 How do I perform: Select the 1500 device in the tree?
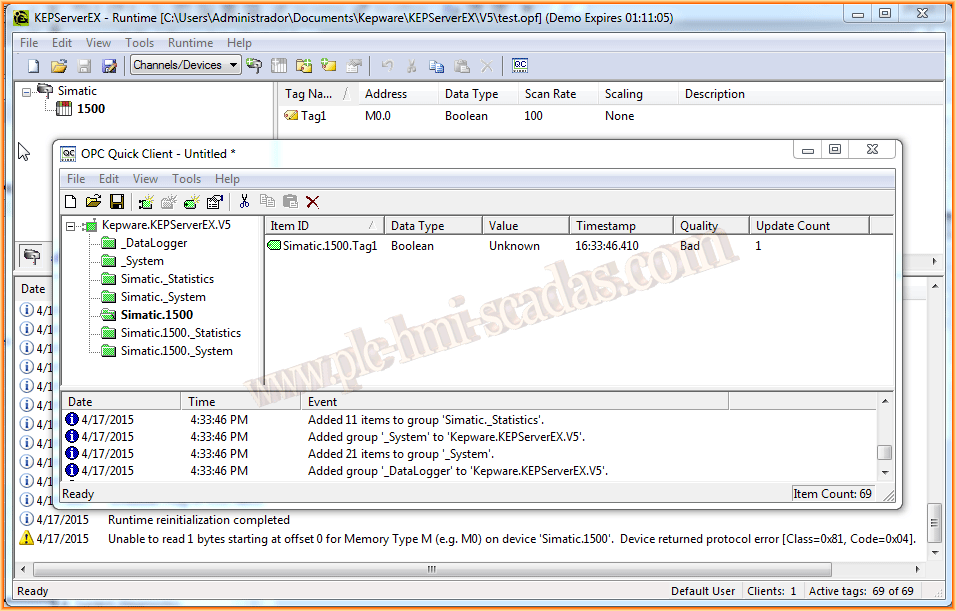[x=90, y=109]
